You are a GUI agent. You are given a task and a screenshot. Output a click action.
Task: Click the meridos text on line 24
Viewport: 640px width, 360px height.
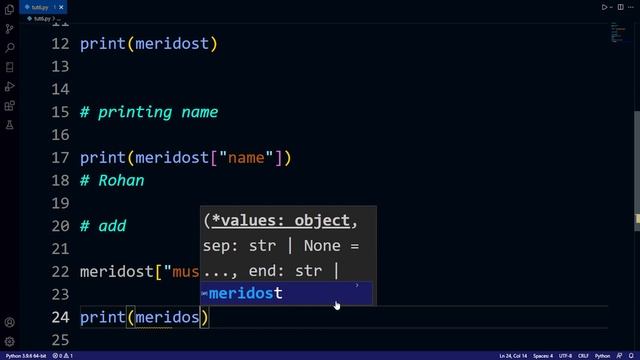pyautogui.click(x=167, y=317)
